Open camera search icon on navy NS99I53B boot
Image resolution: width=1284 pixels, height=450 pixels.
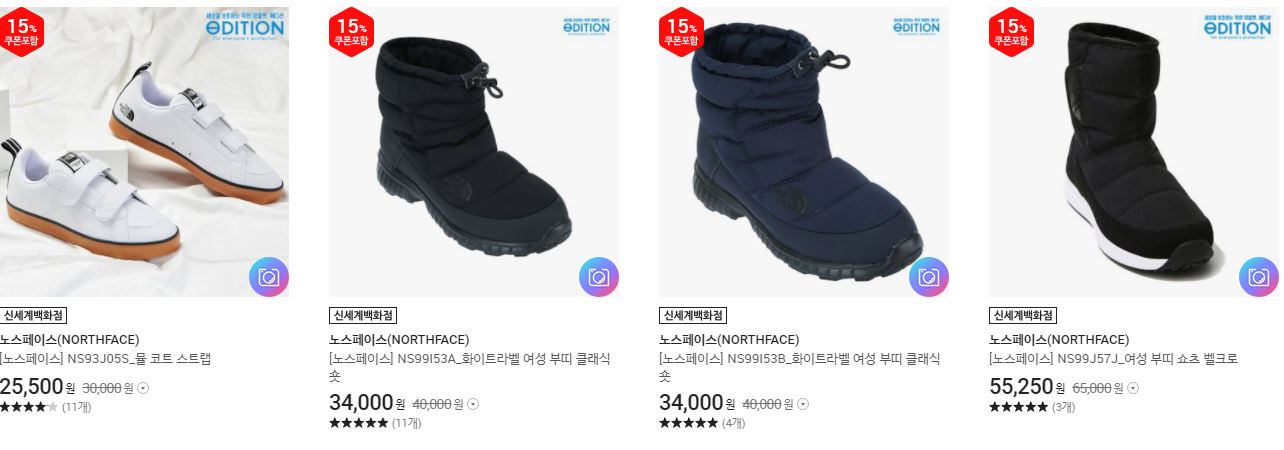929,277
